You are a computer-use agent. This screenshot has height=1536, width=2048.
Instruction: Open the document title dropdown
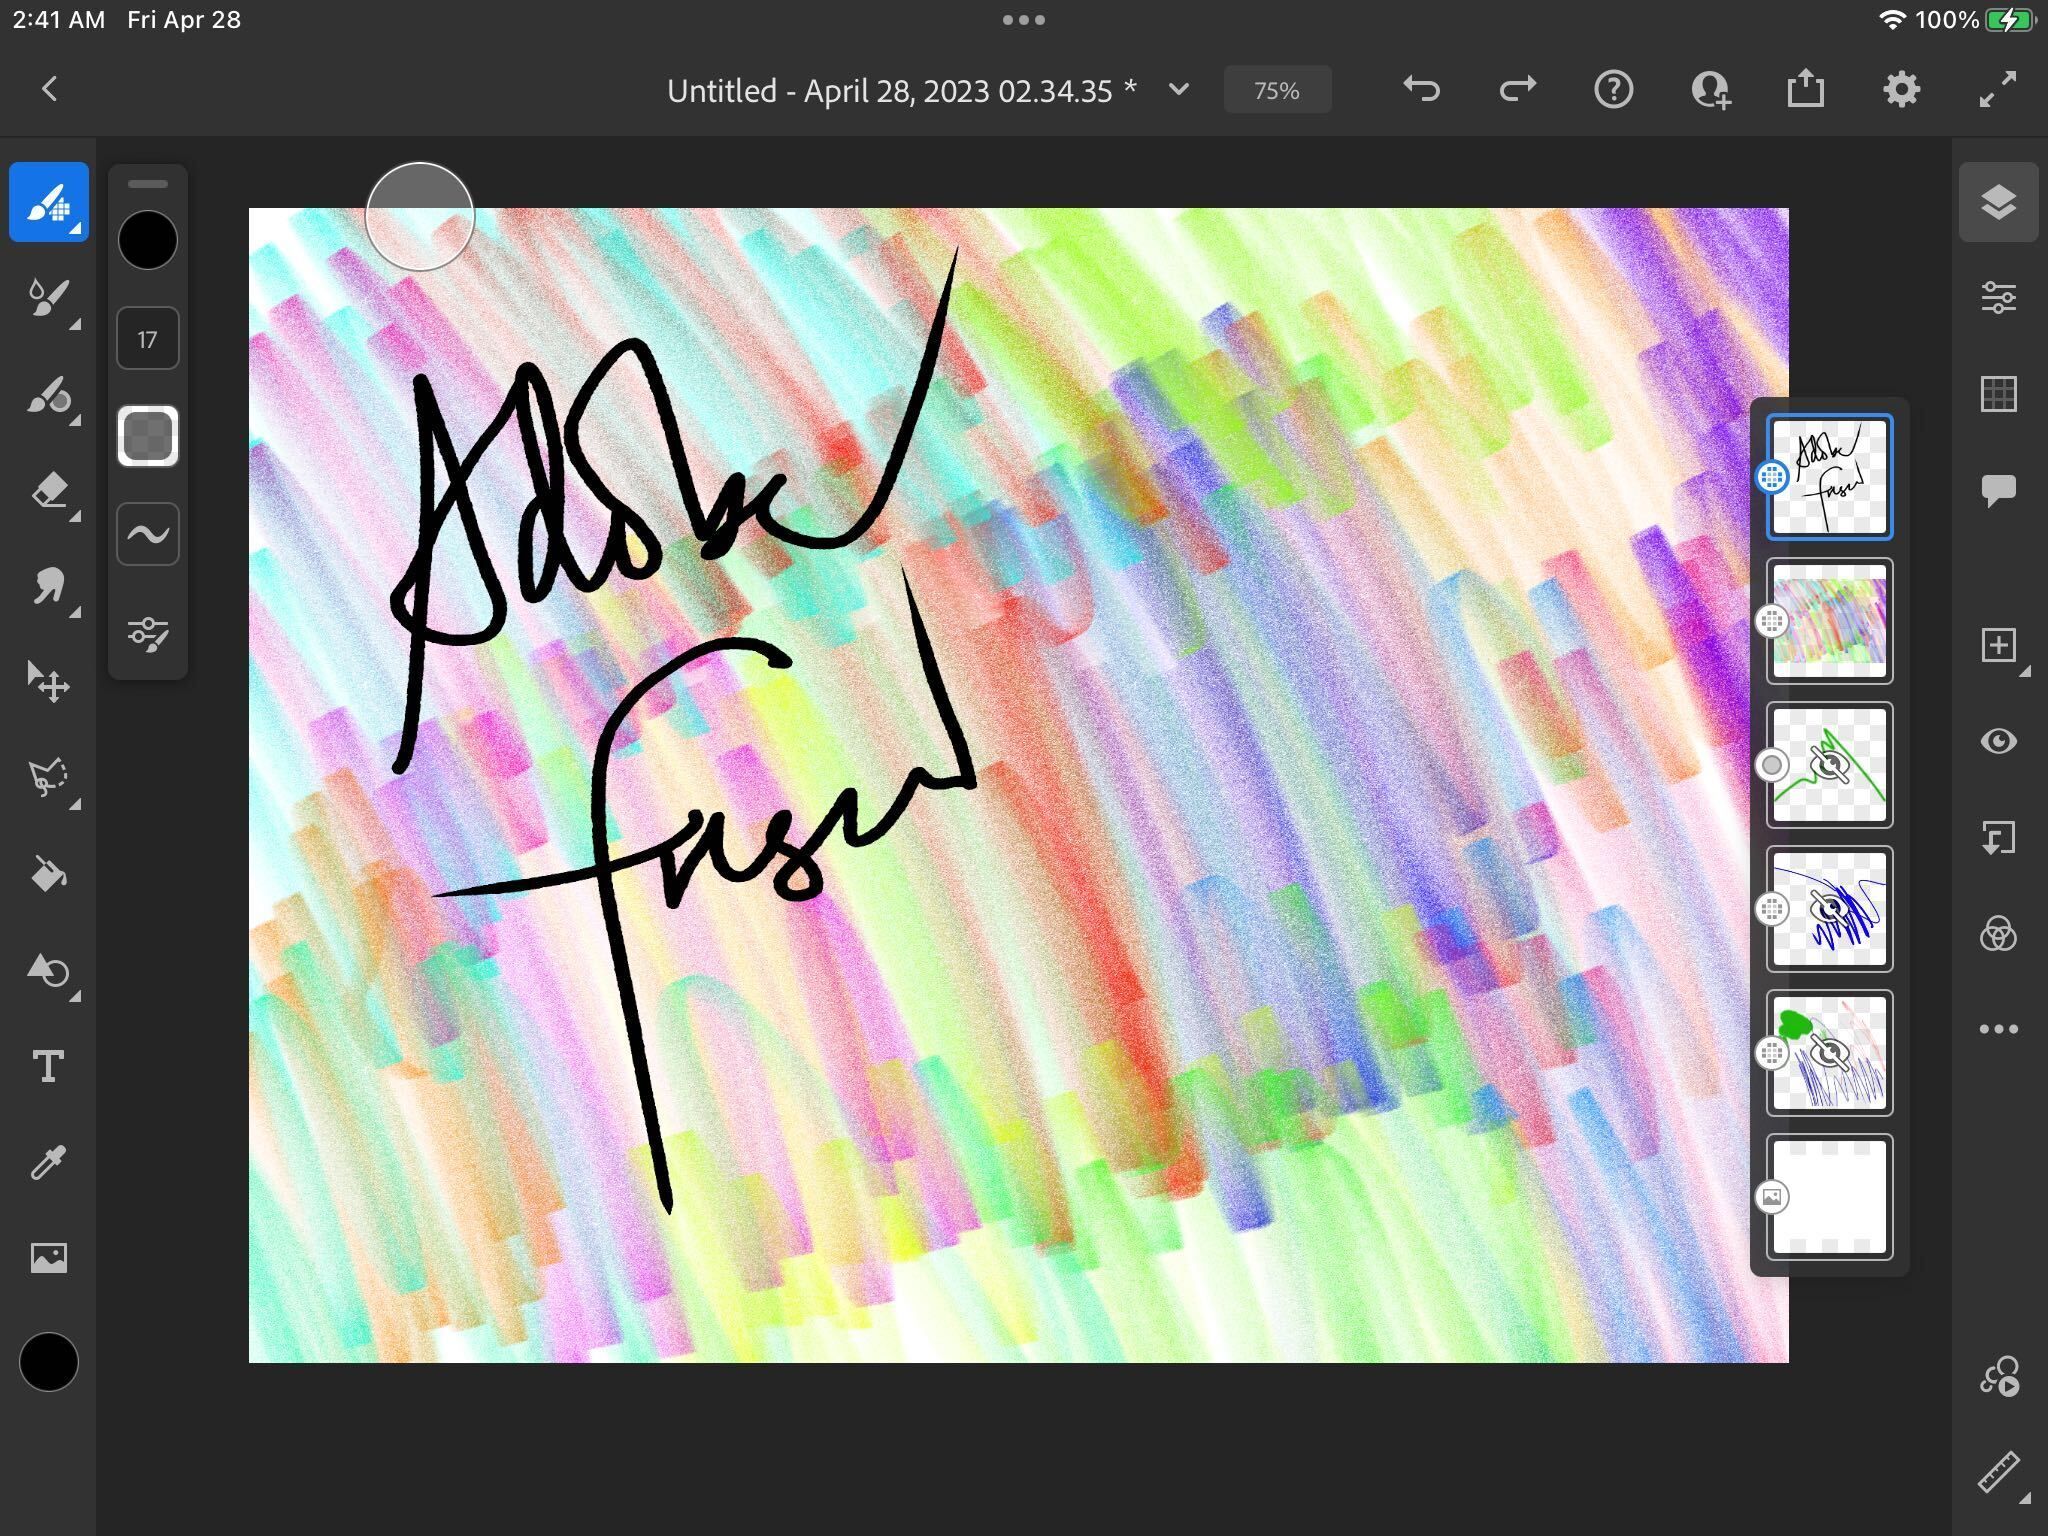(x=1178, y=89)
